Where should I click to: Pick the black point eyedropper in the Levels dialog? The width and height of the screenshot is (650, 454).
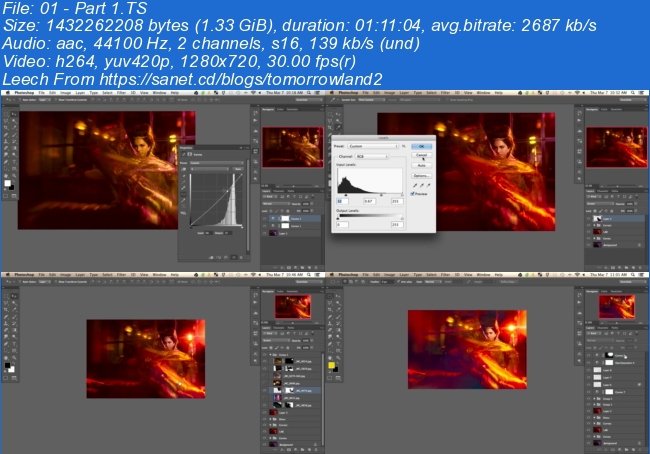pos(415,185)
